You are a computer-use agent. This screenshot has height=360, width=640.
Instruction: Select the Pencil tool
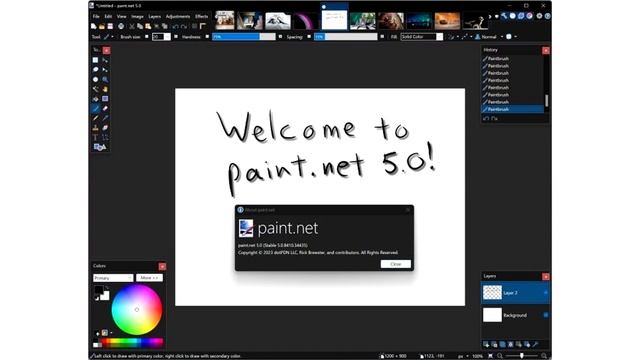[x=96, y=118]
